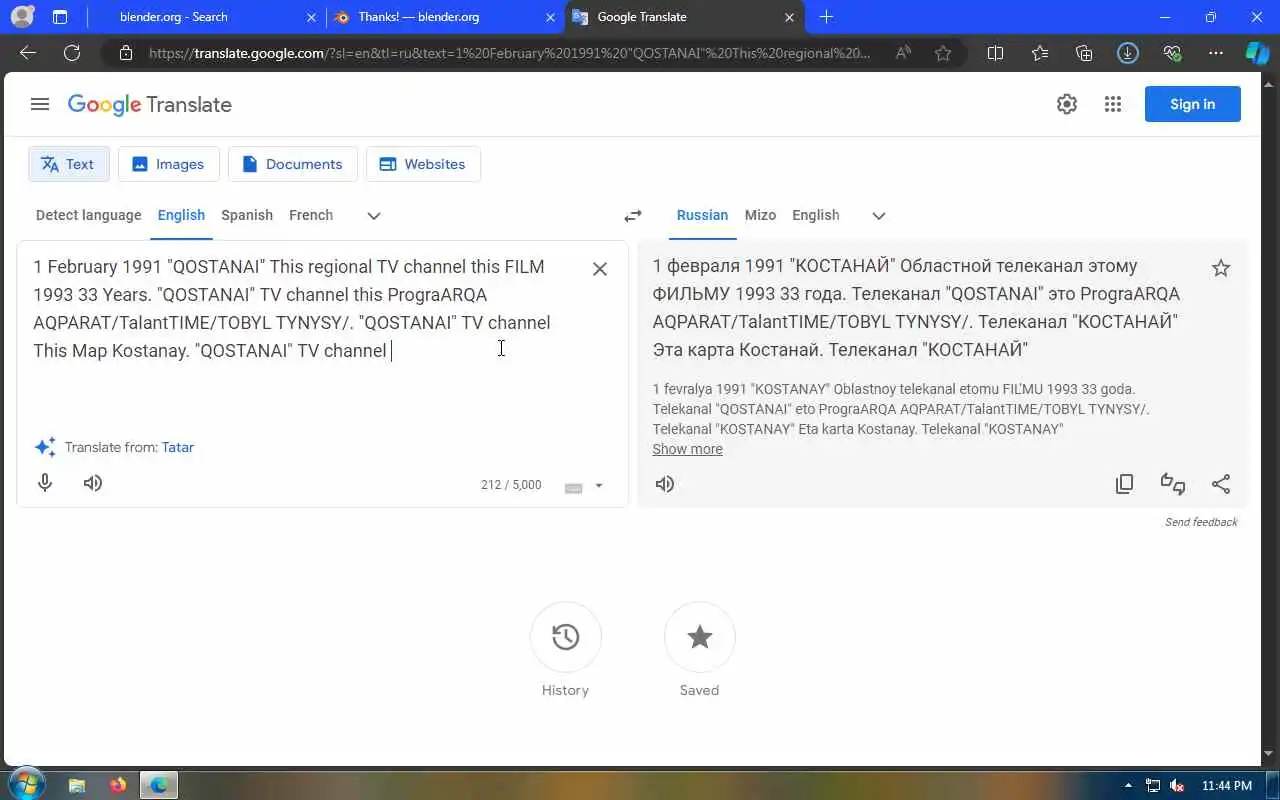
Task: Open Firefox from the taskbar
Action: coord(118,786)
